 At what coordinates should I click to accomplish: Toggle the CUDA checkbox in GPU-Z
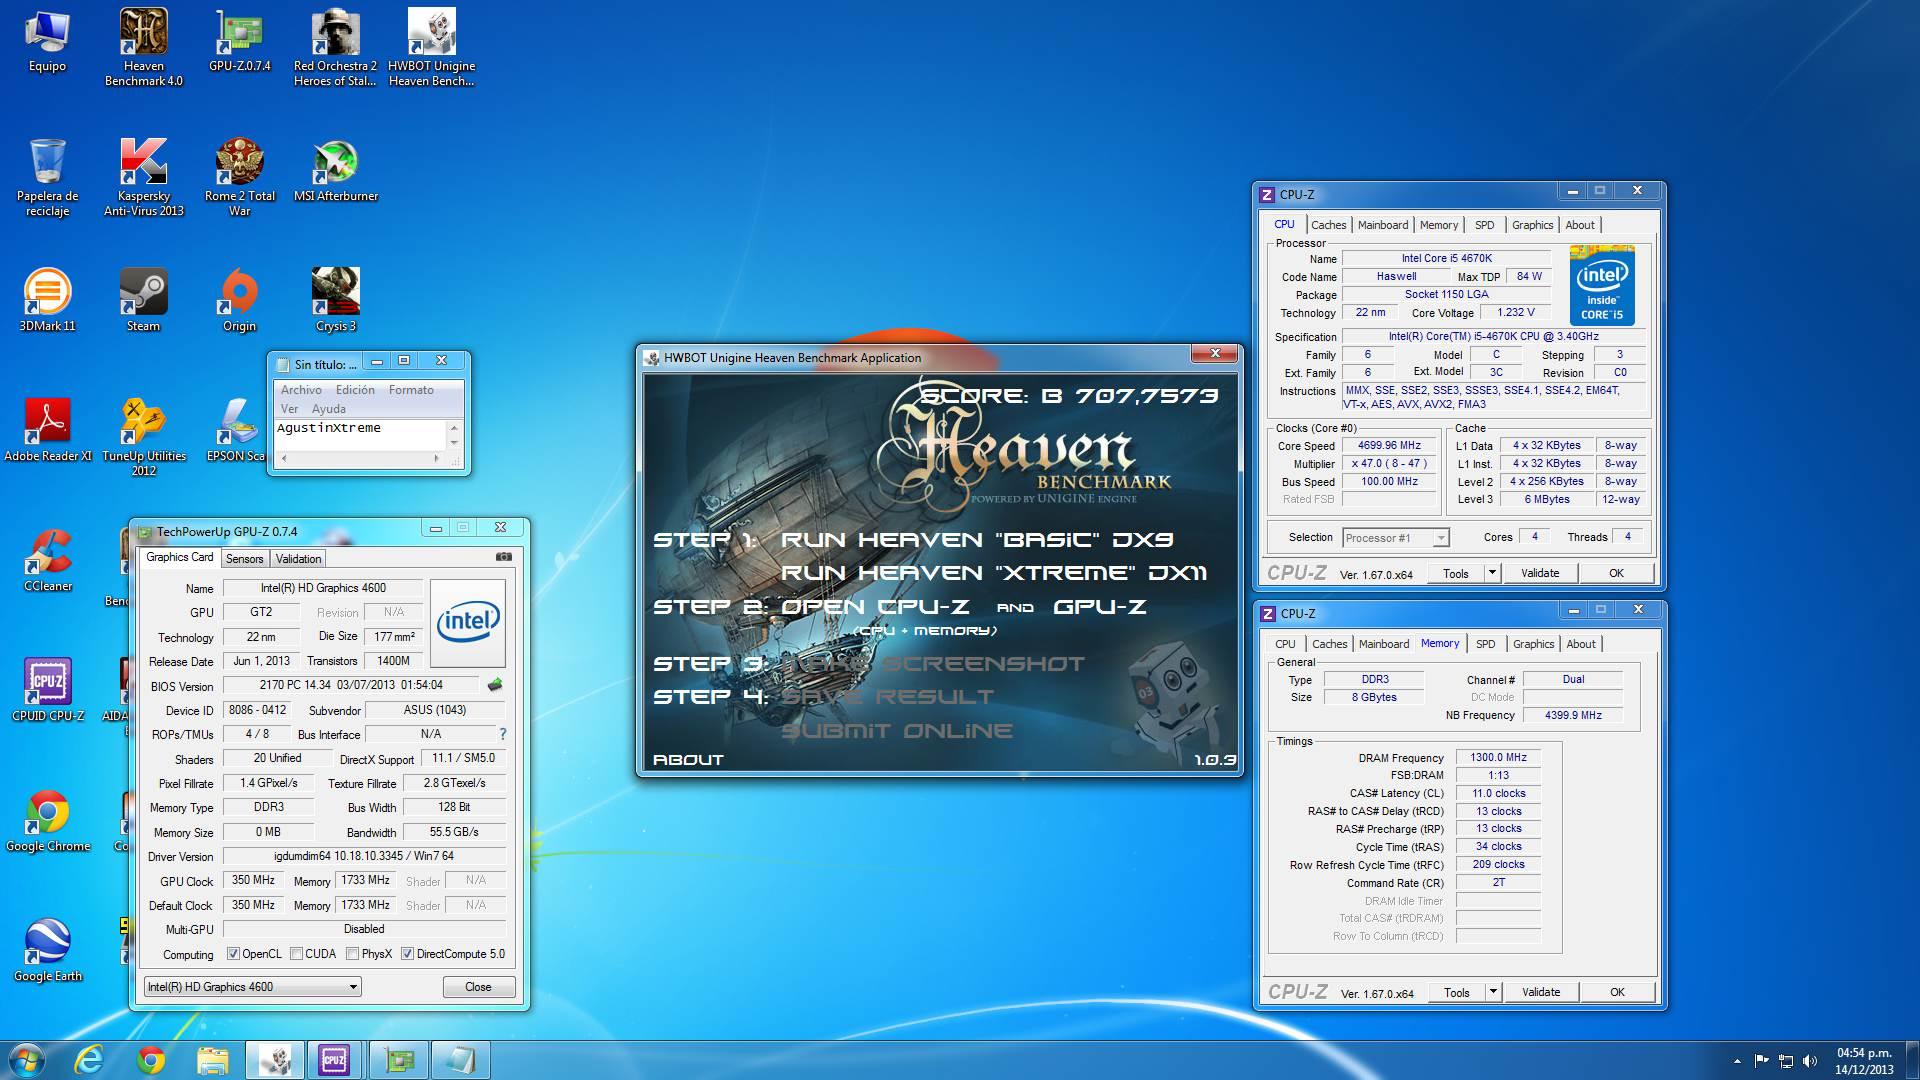click(296, 954)
